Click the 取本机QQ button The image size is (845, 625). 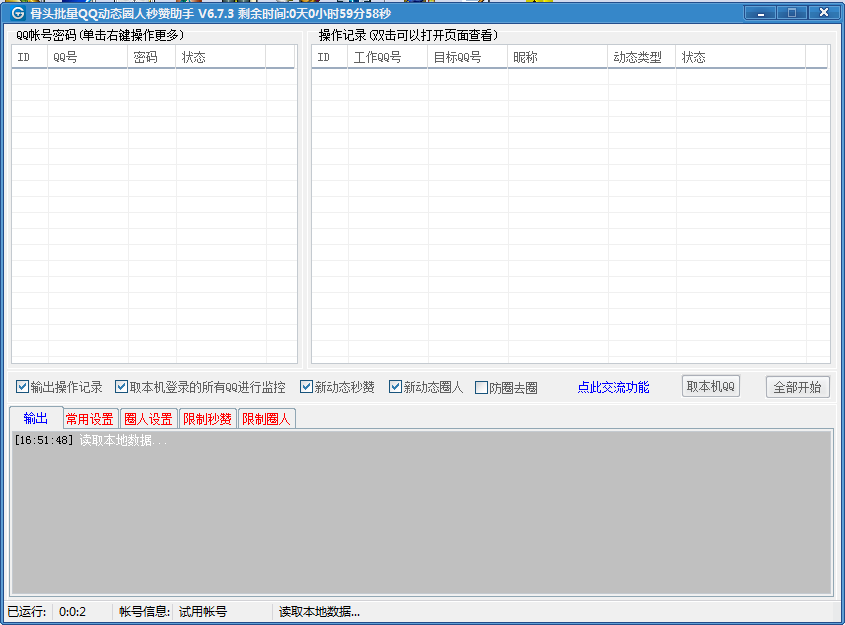(711, 386)
